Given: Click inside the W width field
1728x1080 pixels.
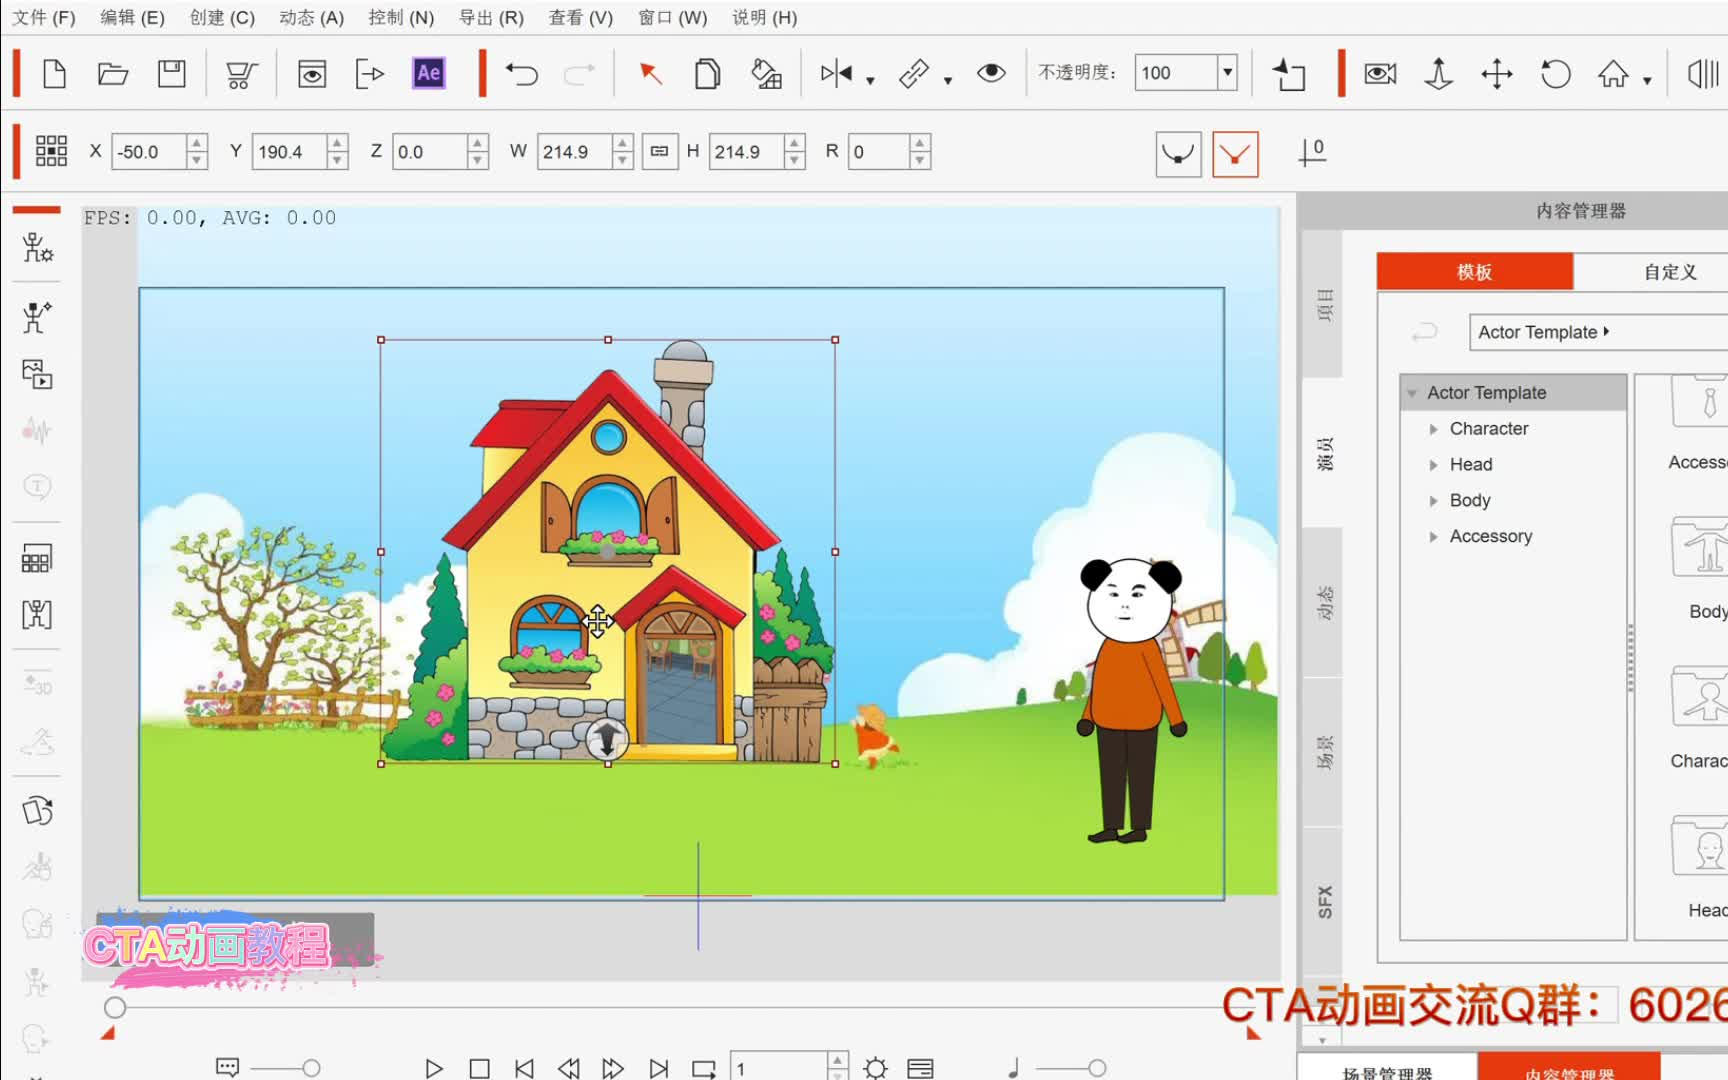Looking at the screenshot, I should point(574,152).
